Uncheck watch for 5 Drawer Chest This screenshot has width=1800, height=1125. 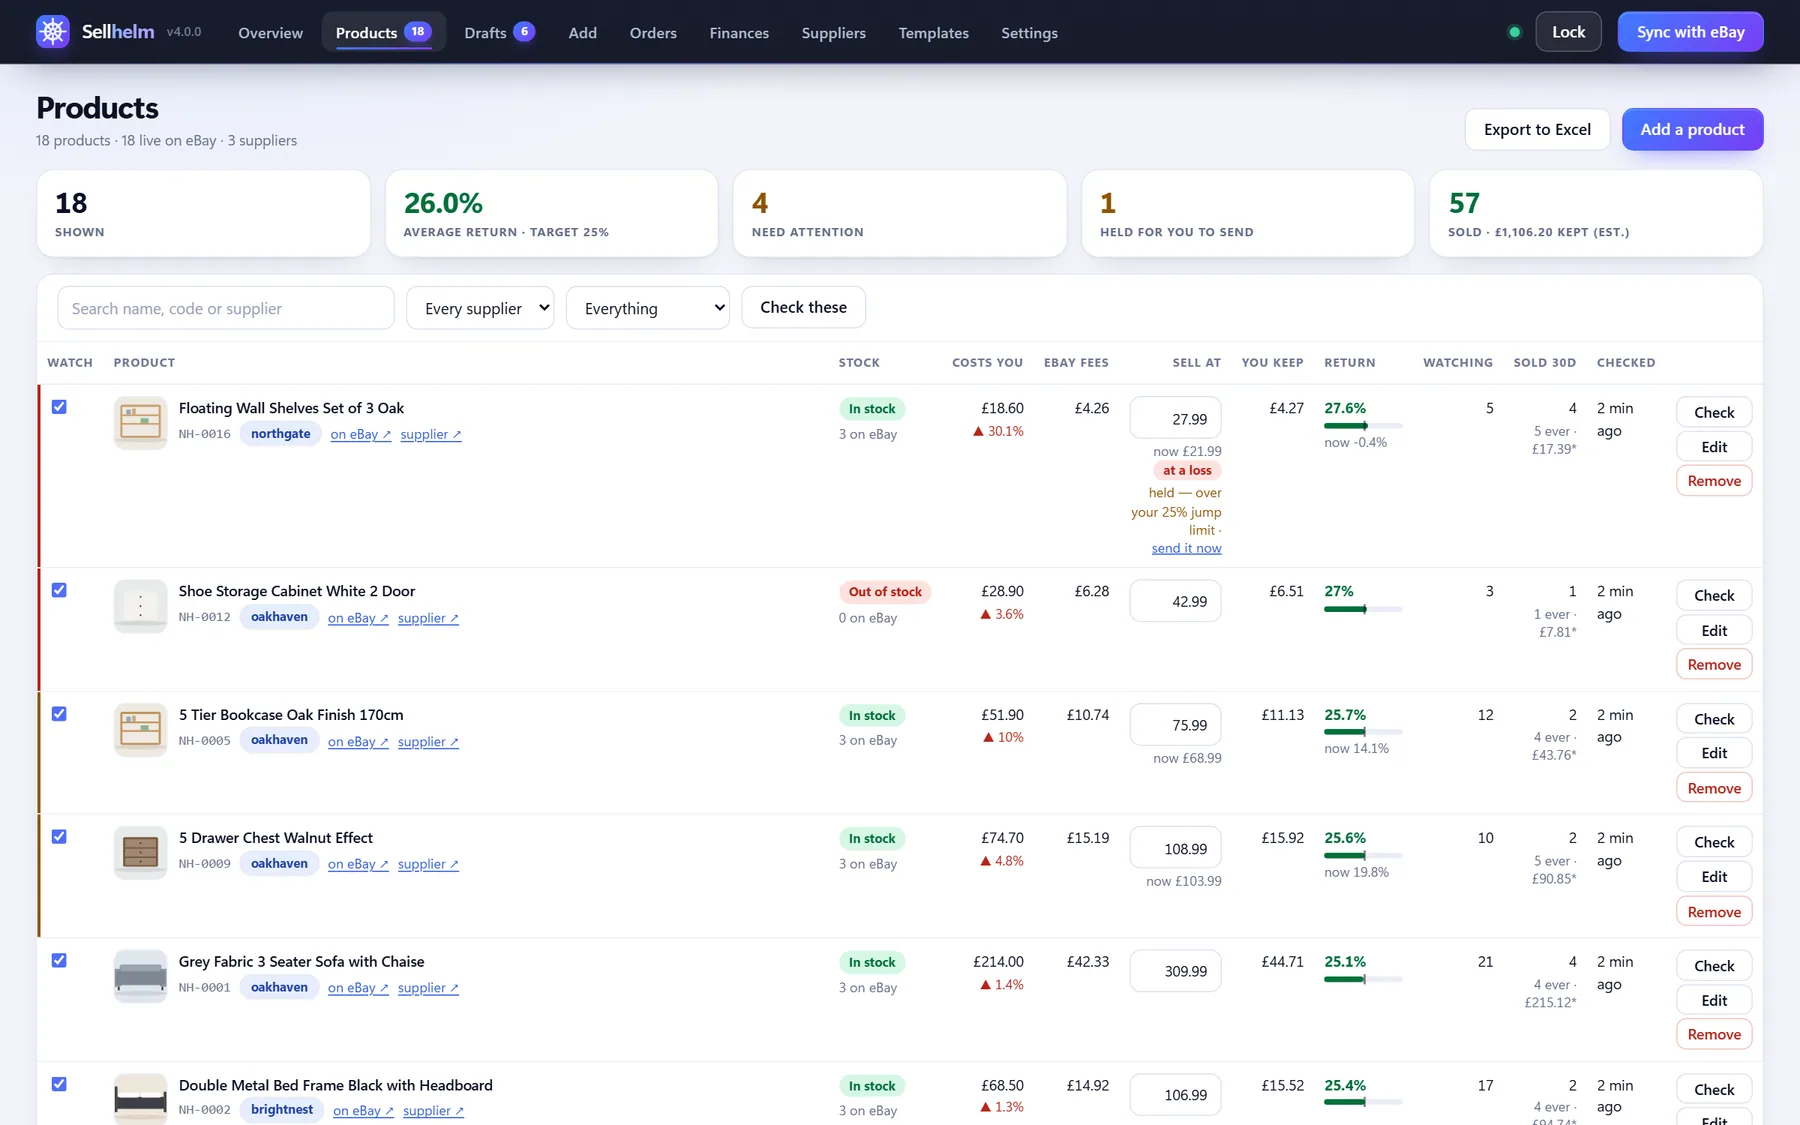pyautogui.click(x=59, y=837)
